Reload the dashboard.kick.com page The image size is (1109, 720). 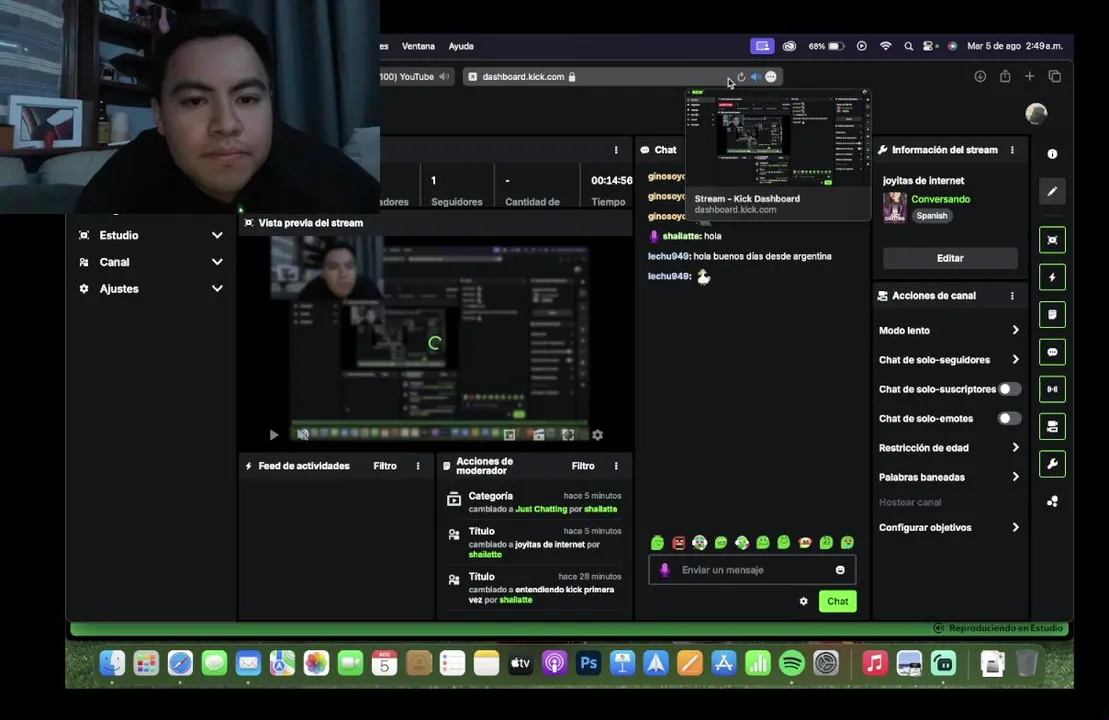tap(741, 77)
